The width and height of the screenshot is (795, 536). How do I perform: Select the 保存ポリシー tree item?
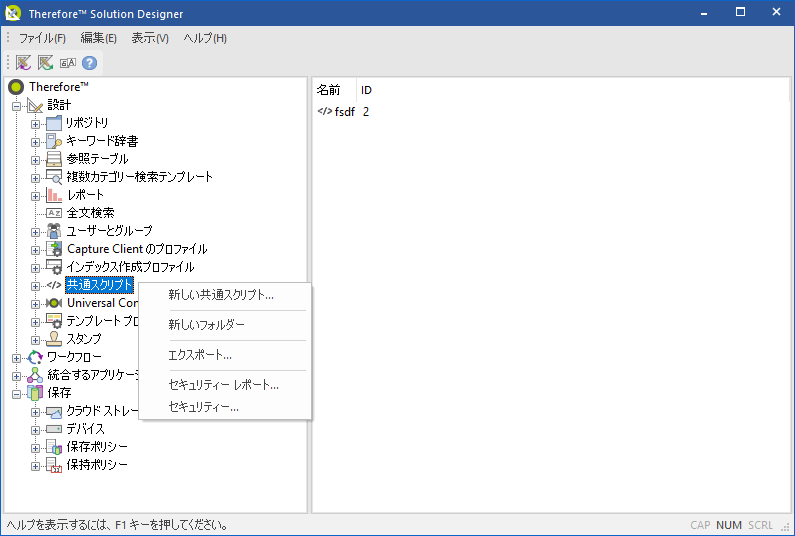pyautogui.click(x=97, y=447)
